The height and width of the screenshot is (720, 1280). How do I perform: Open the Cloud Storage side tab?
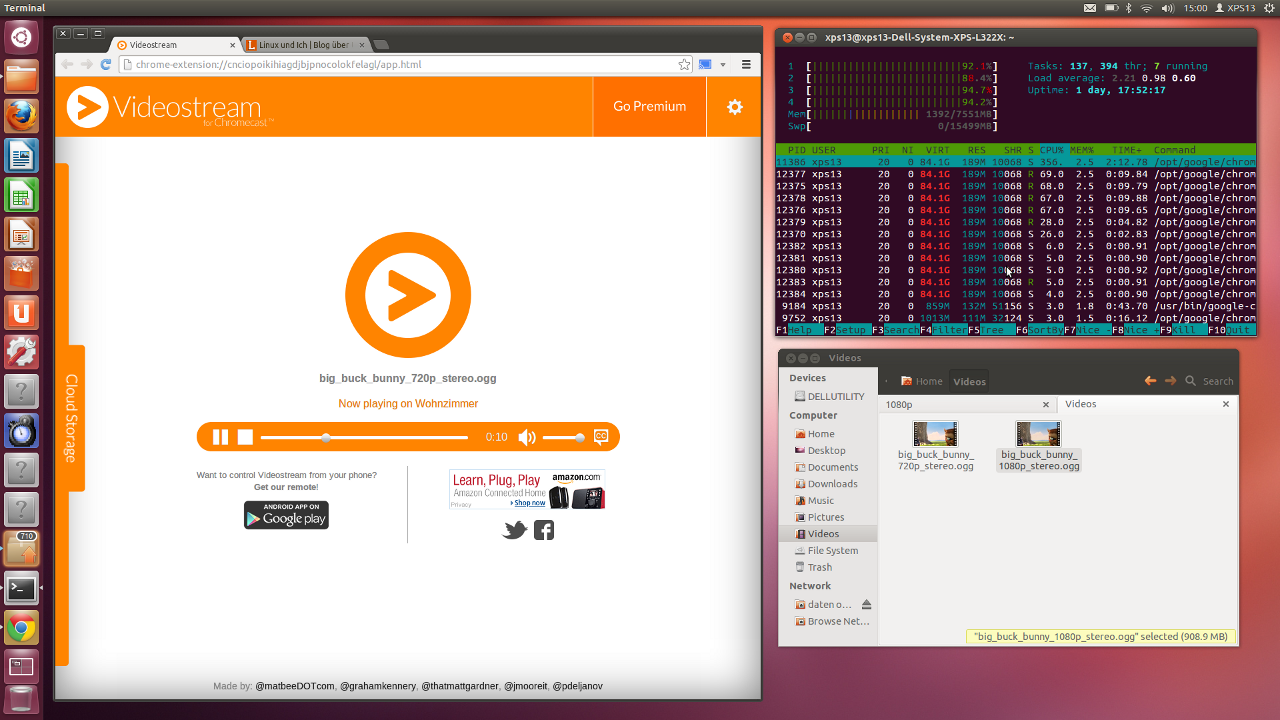click(71, 418)
